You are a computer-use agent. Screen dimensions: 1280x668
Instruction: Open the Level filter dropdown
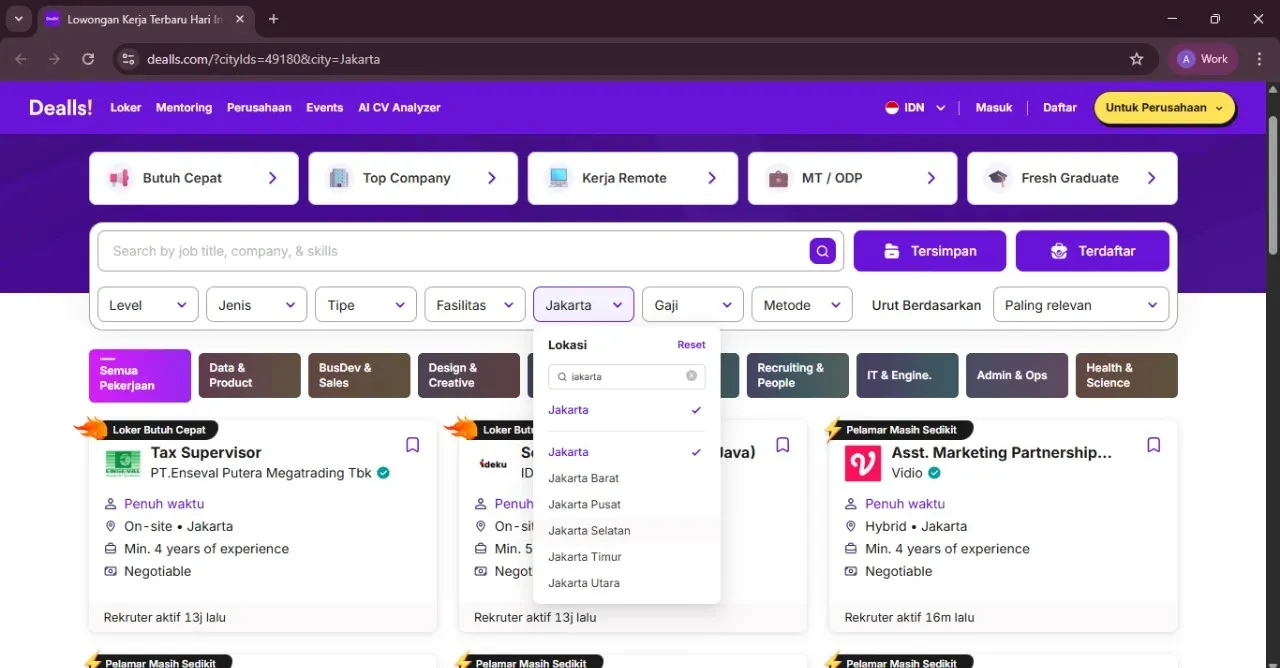148,305
